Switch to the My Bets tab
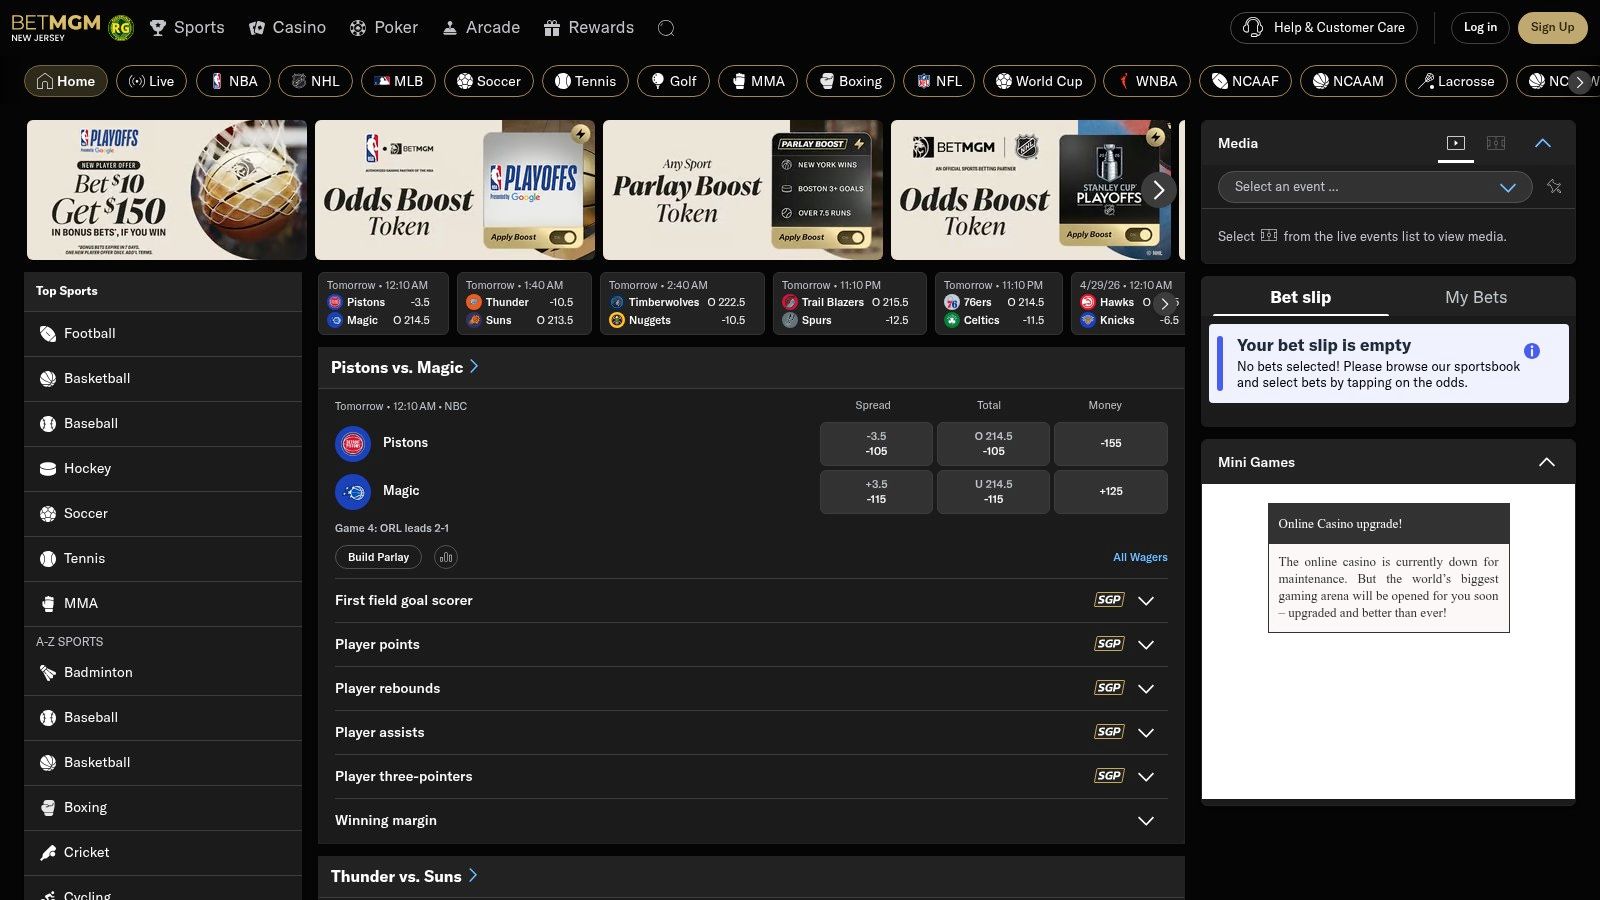This screenshot has height=900, width=1600. 1477,297
